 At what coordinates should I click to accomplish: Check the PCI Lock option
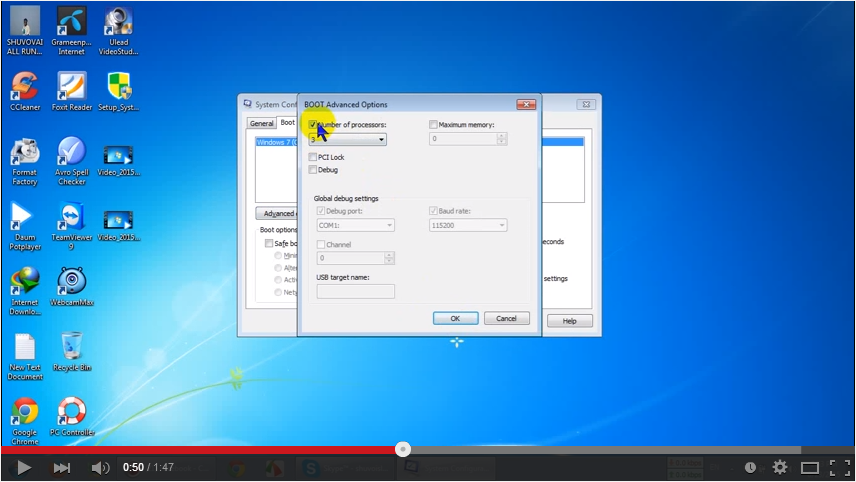pyautogui.click(x=314, y=157)
